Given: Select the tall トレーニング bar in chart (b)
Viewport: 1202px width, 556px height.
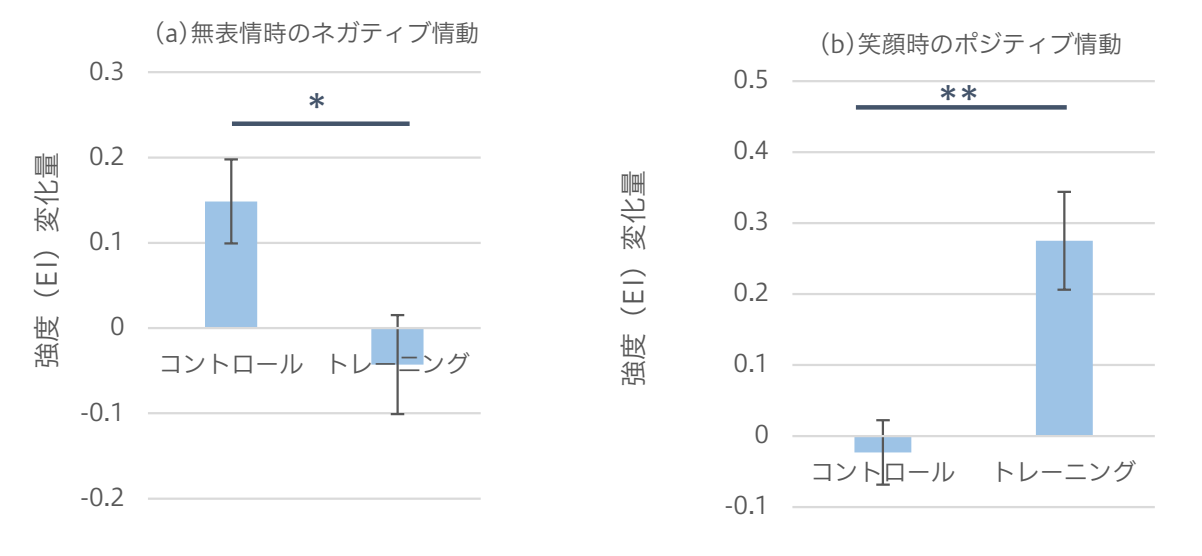Looking at the screenshot, I should point(1065,338).
